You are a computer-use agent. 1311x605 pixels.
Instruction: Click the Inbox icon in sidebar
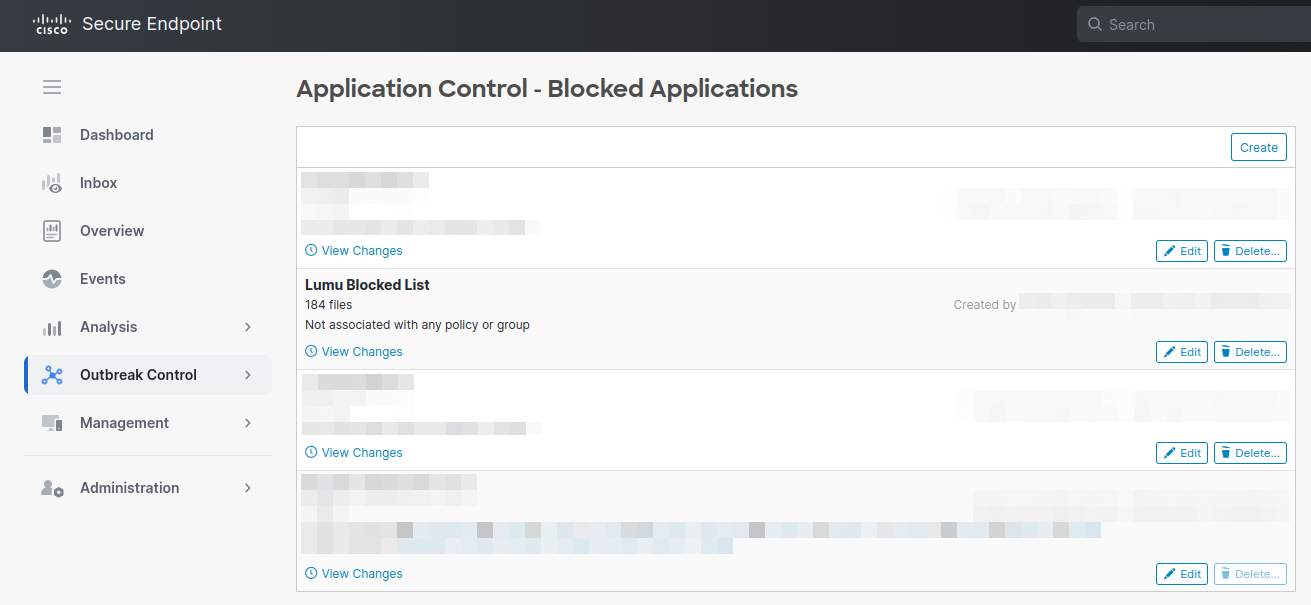[x=52, y=183]
